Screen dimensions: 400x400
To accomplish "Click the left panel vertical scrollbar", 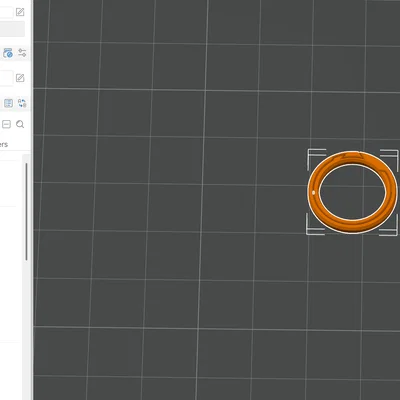I will coord(26,212).
